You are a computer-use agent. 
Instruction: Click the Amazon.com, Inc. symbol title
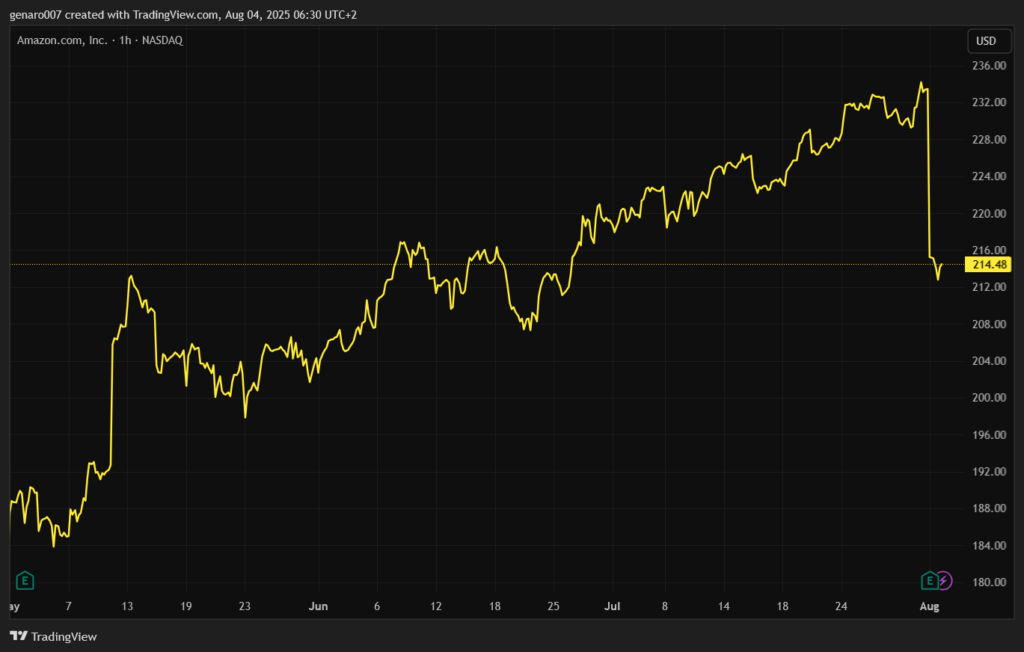coord(62,40)
